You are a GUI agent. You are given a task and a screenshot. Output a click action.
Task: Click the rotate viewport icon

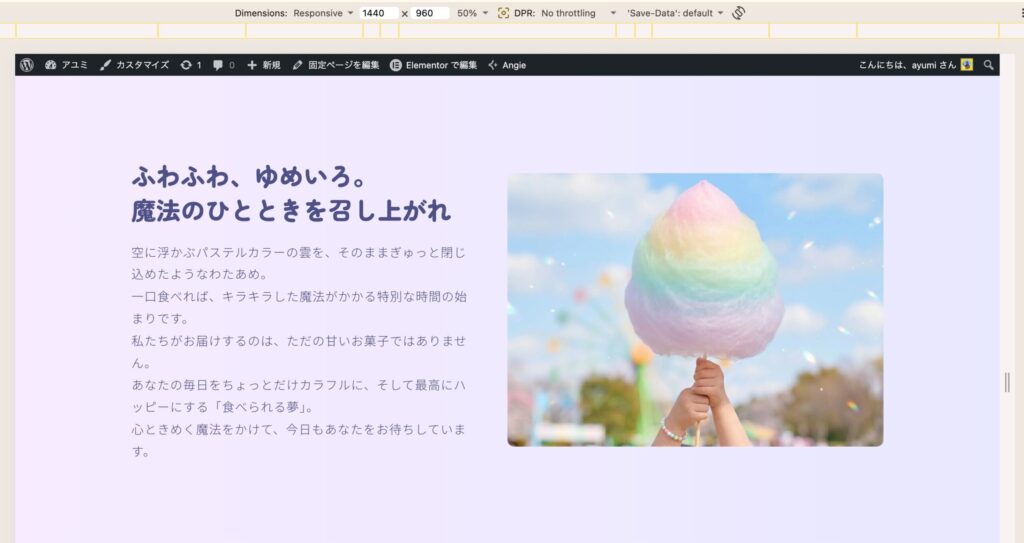739,13
